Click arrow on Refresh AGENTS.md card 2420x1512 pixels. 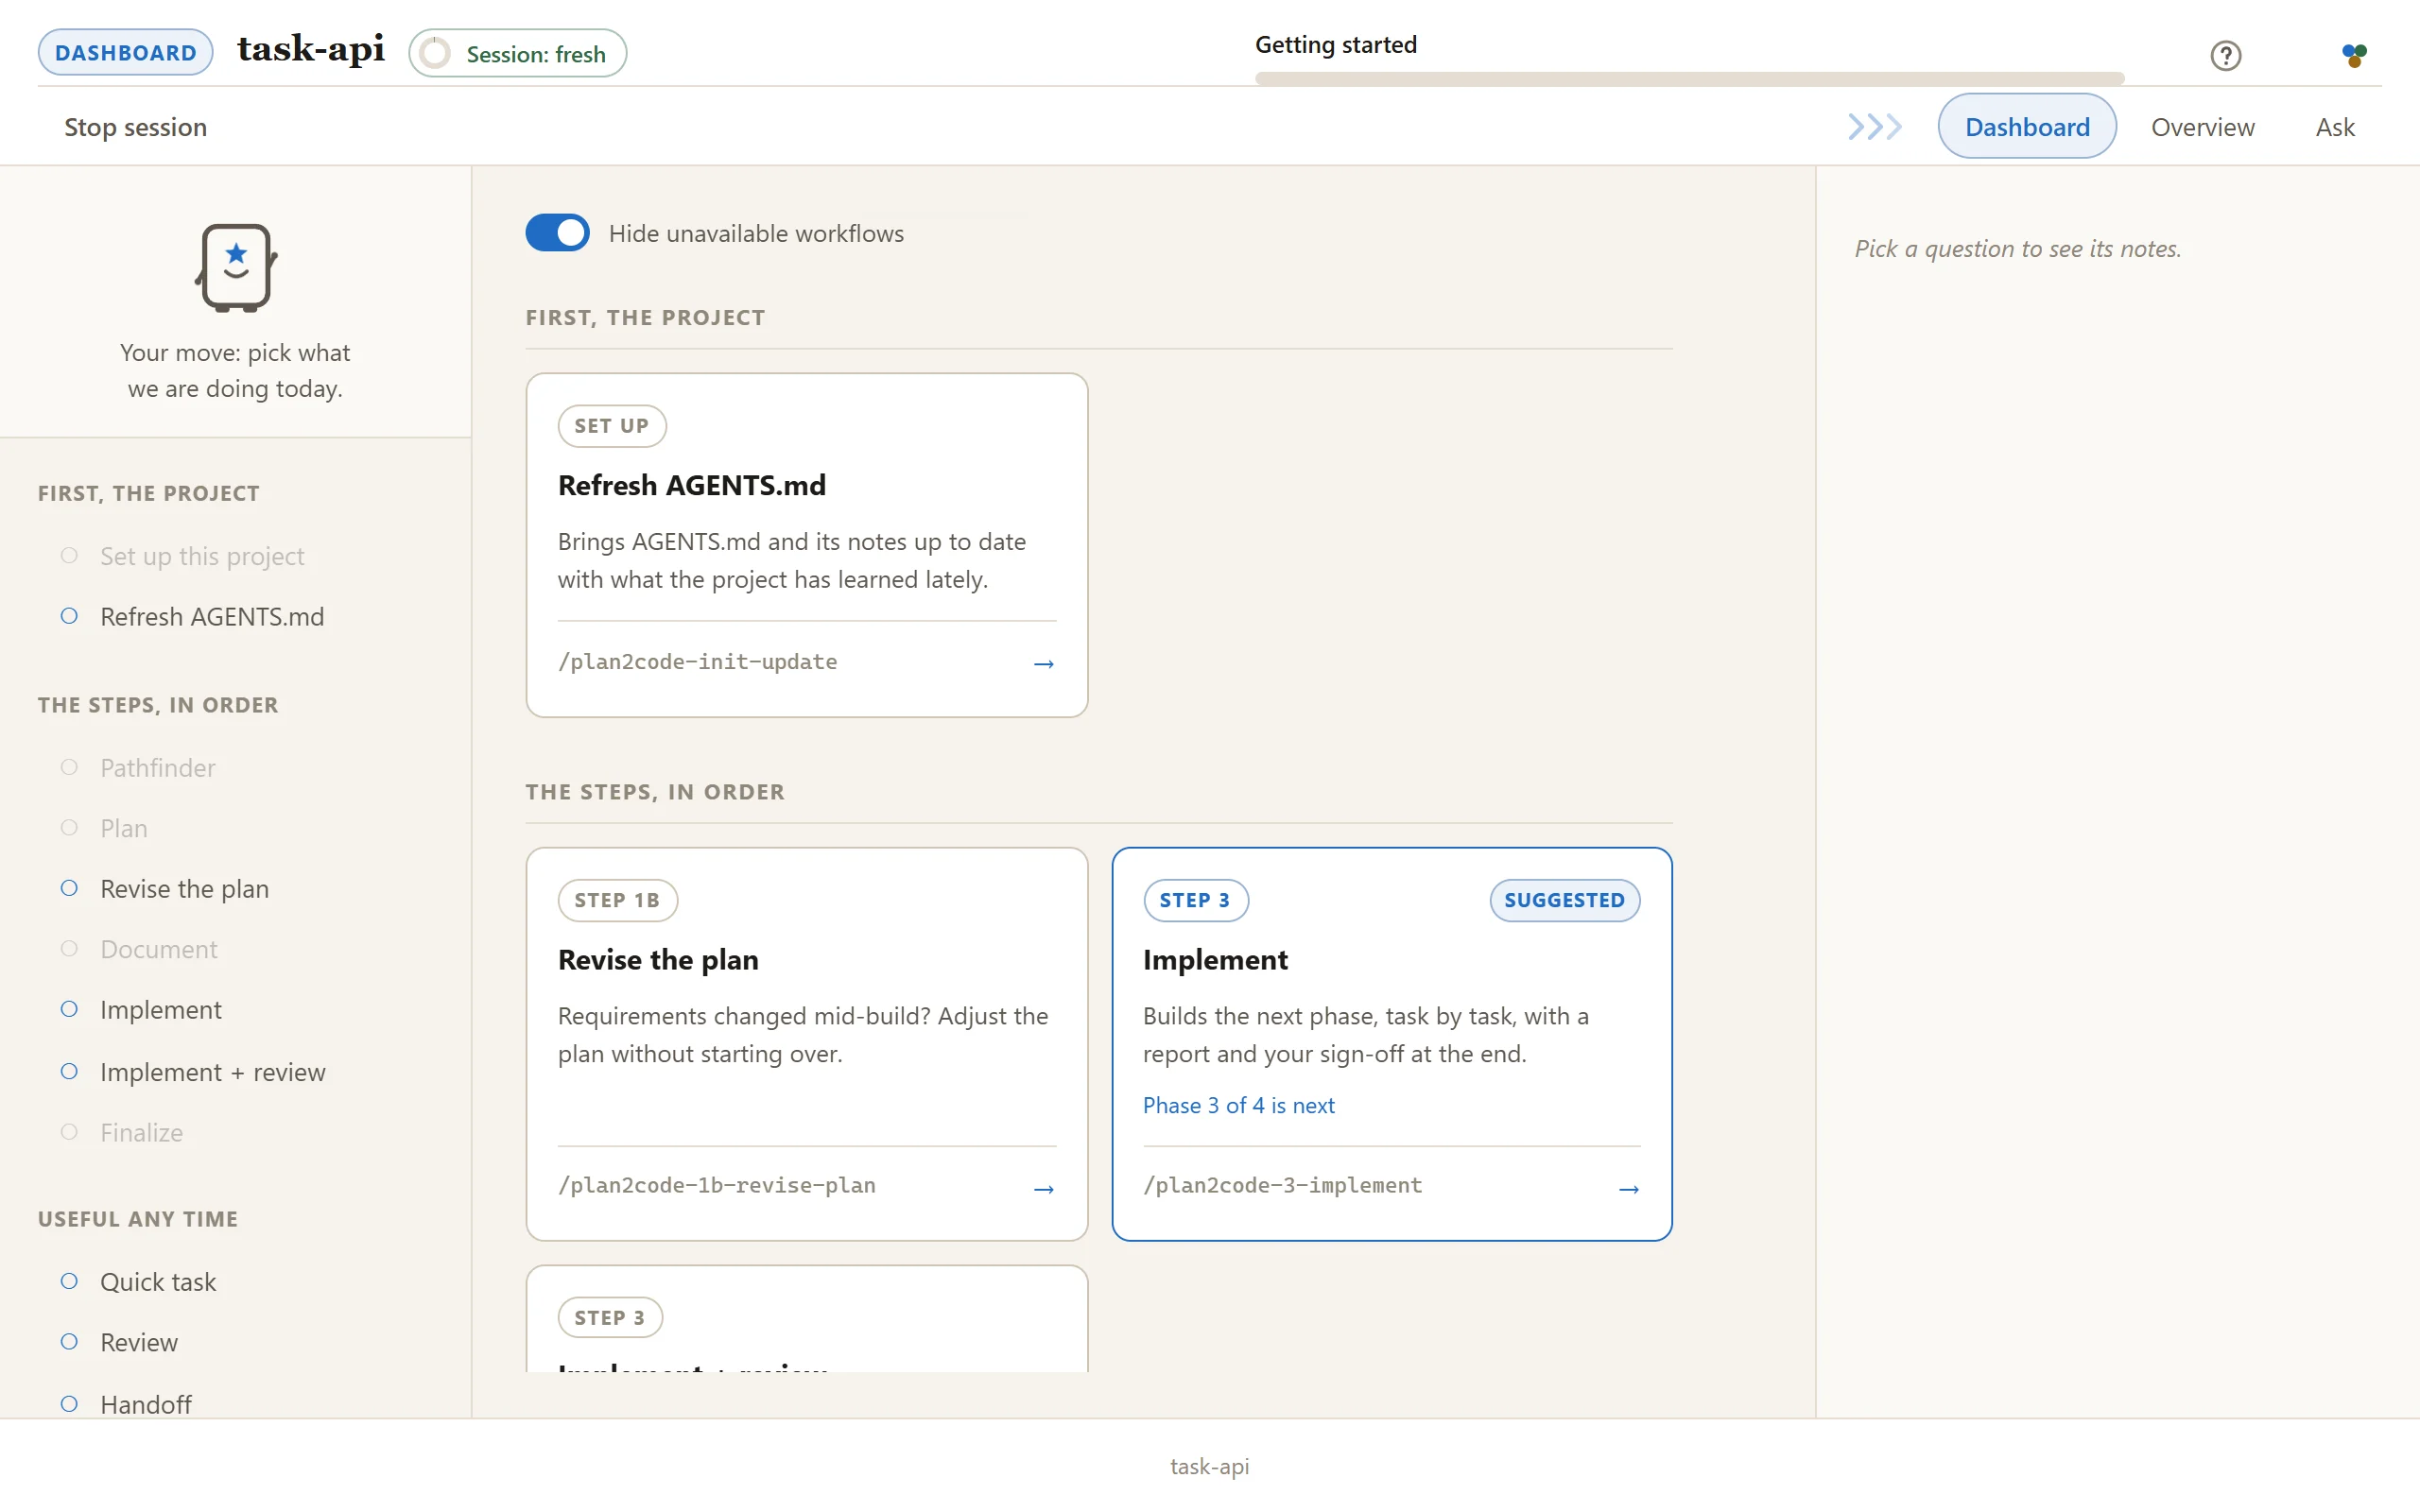click(x=1043, y=663)
